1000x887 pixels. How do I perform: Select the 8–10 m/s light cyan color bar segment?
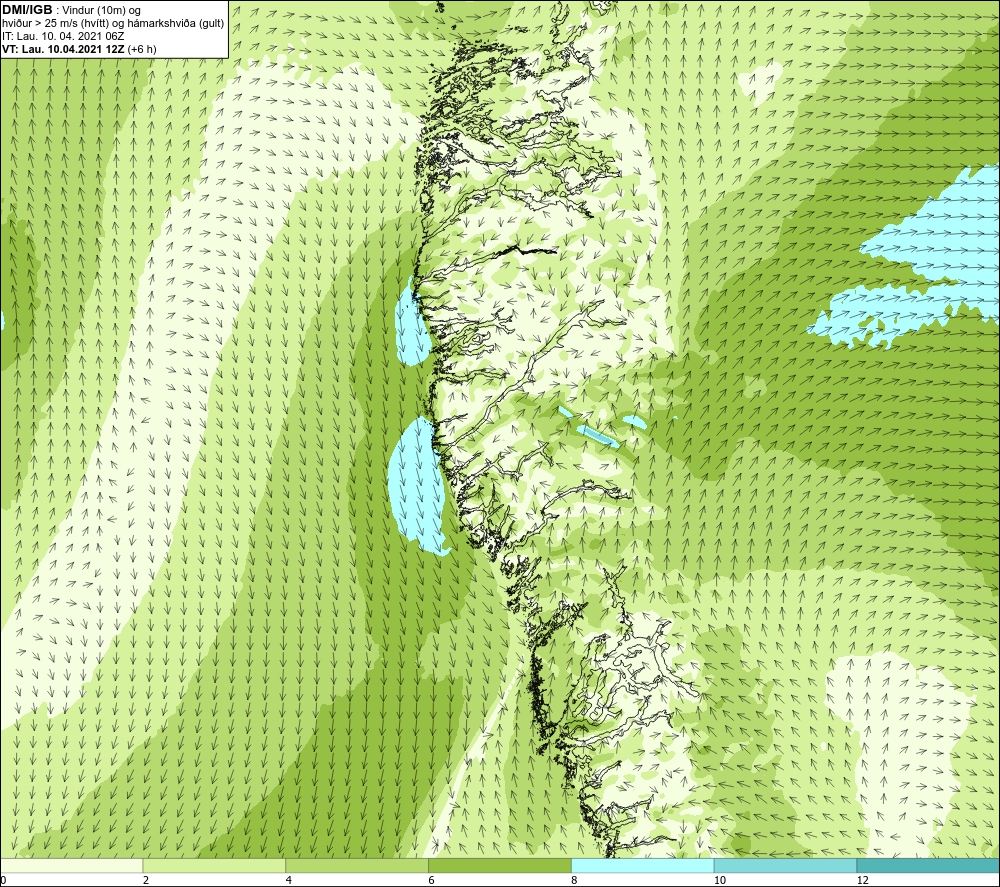643,865
